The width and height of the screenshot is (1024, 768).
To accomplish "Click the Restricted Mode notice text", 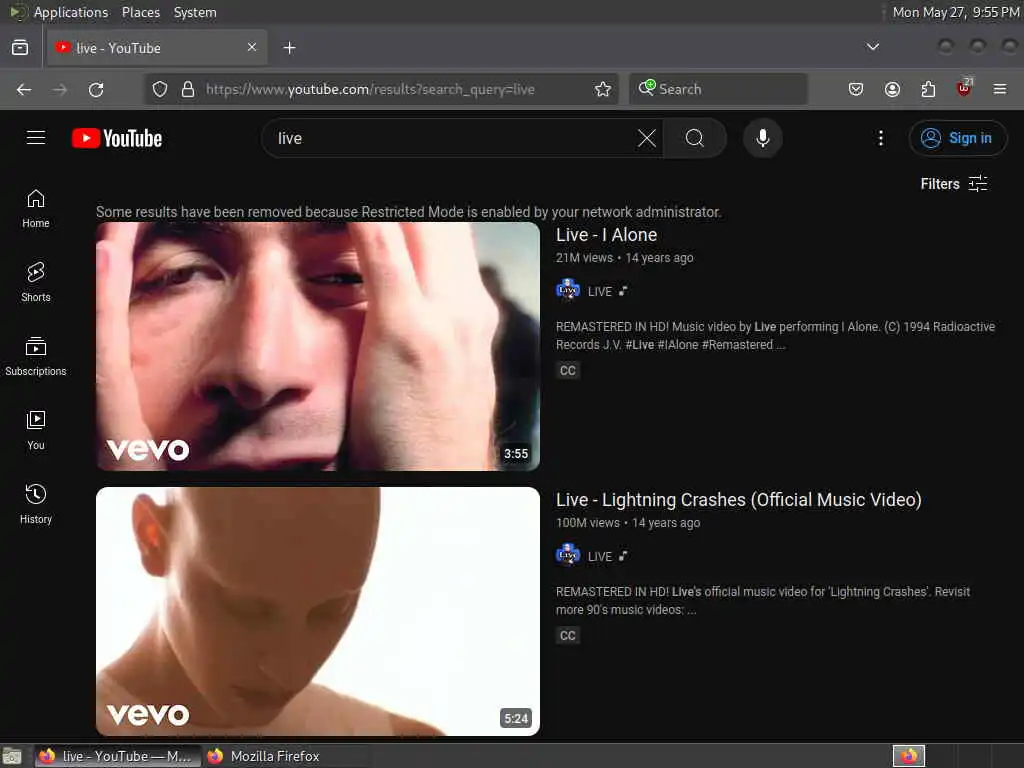I will pyautogui.click(x=409, y=212).
